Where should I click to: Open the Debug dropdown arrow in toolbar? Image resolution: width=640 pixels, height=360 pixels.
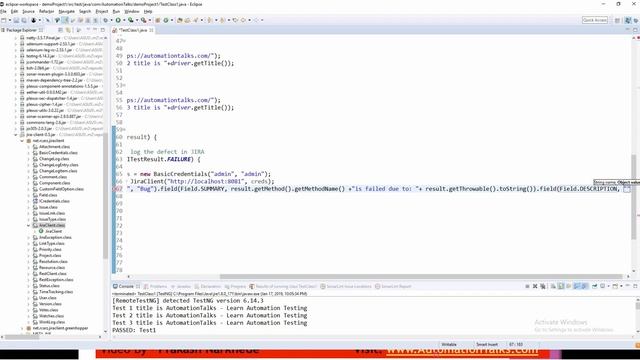click(111, 20)
